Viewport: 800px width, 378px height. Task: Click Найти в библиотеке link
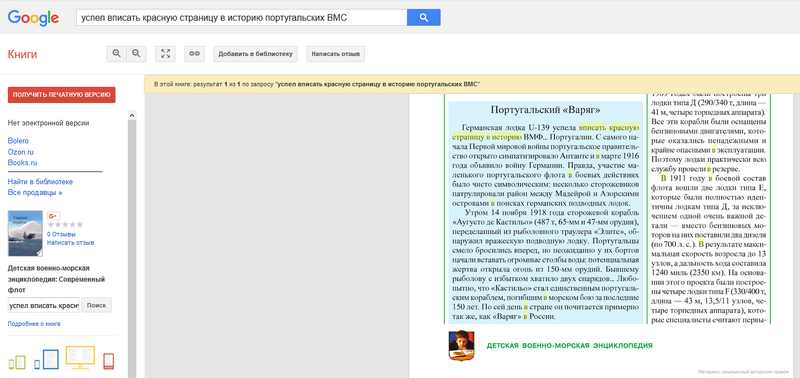(40, 182)
